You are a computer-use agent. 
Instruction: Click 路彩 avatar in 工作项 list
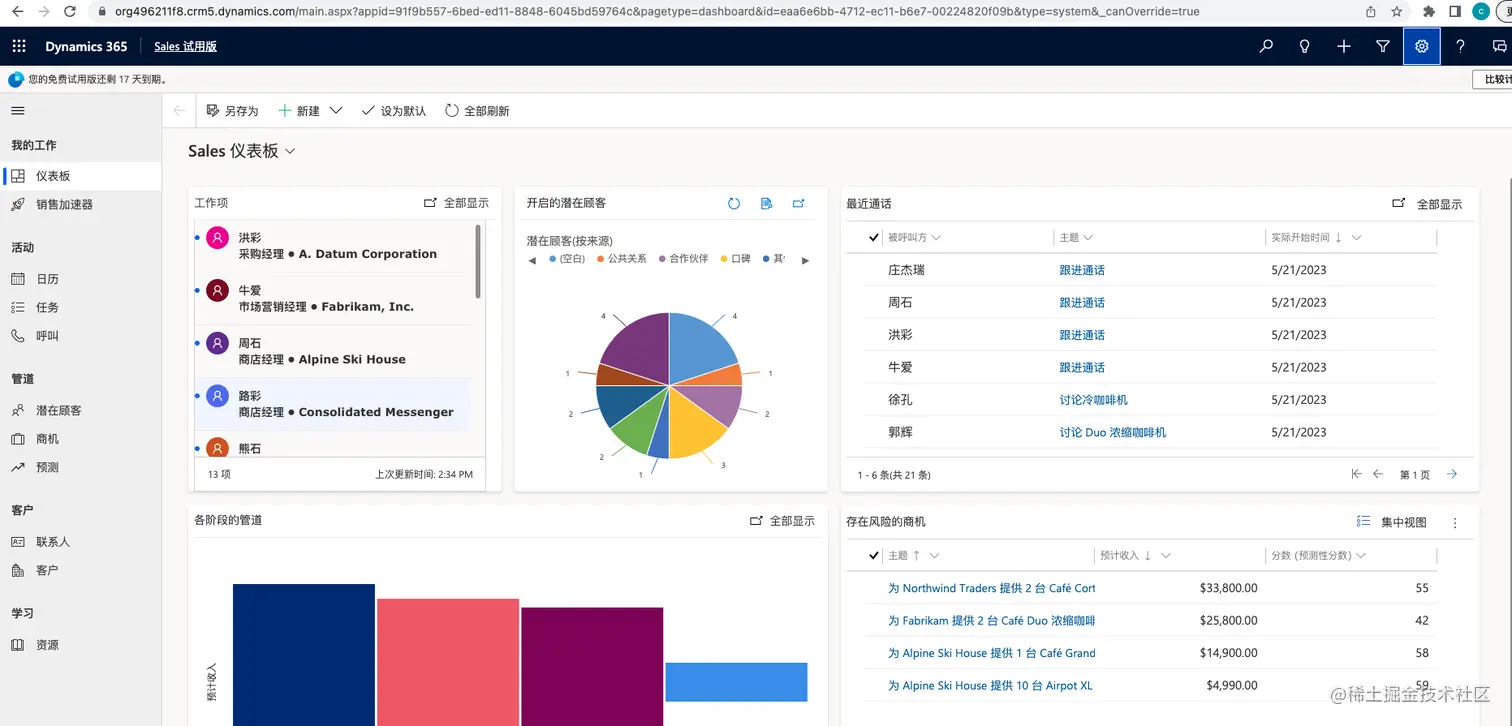point(218,396)
